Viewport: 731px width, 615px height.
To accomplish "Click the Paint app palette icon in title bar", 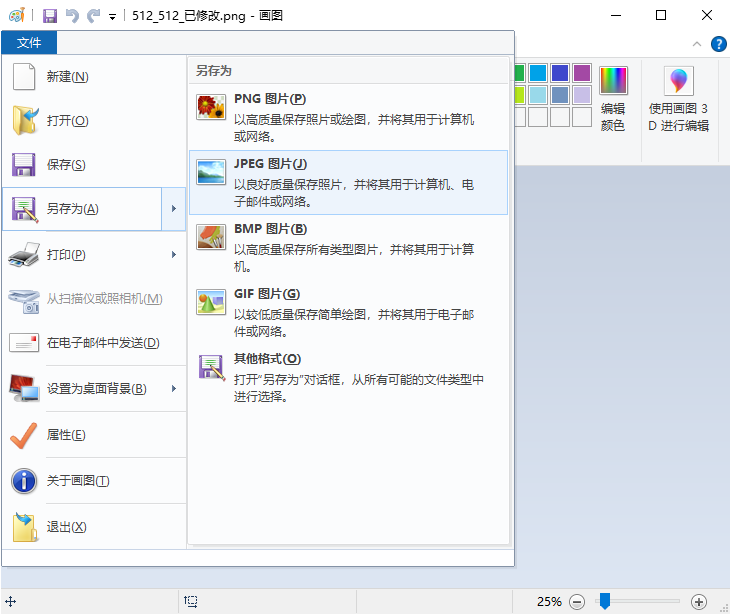I will [17, 15].
